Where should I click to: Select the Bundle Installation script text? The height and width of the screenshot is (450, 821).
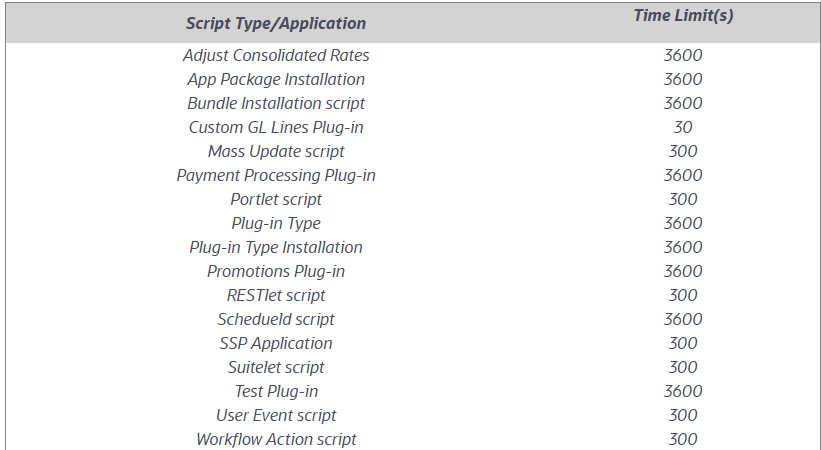tap(276, 104)
